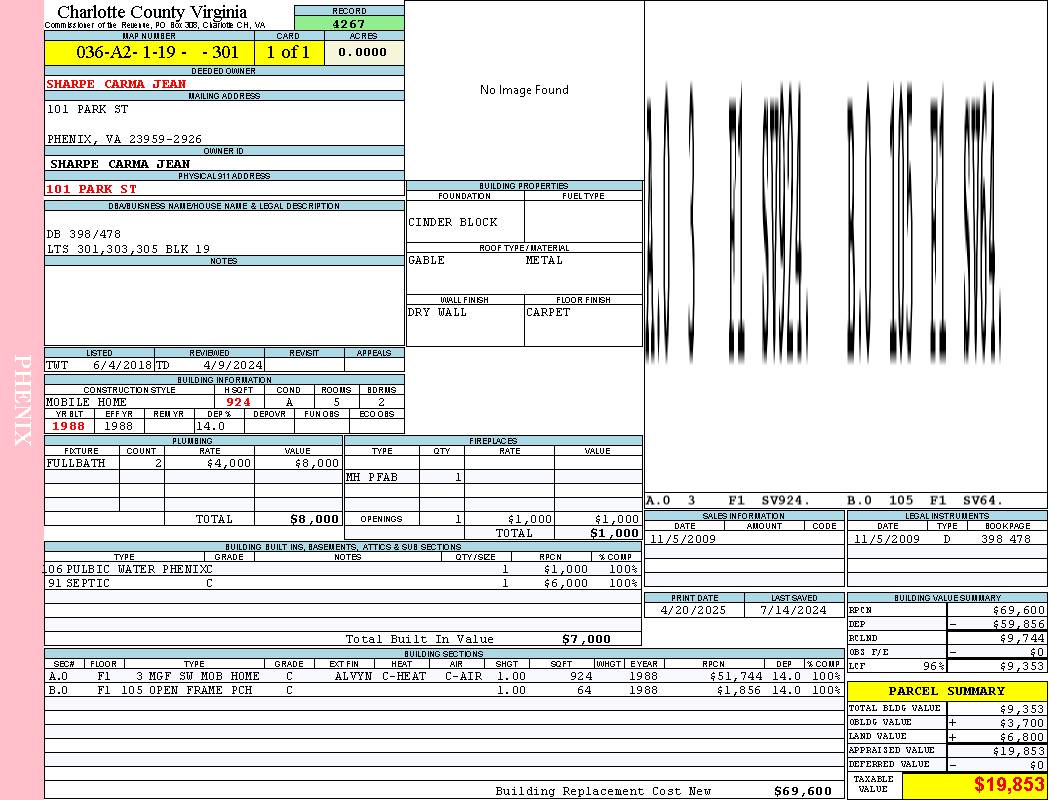
Task: Select the red deeded owner name
Action: [116, 84]
